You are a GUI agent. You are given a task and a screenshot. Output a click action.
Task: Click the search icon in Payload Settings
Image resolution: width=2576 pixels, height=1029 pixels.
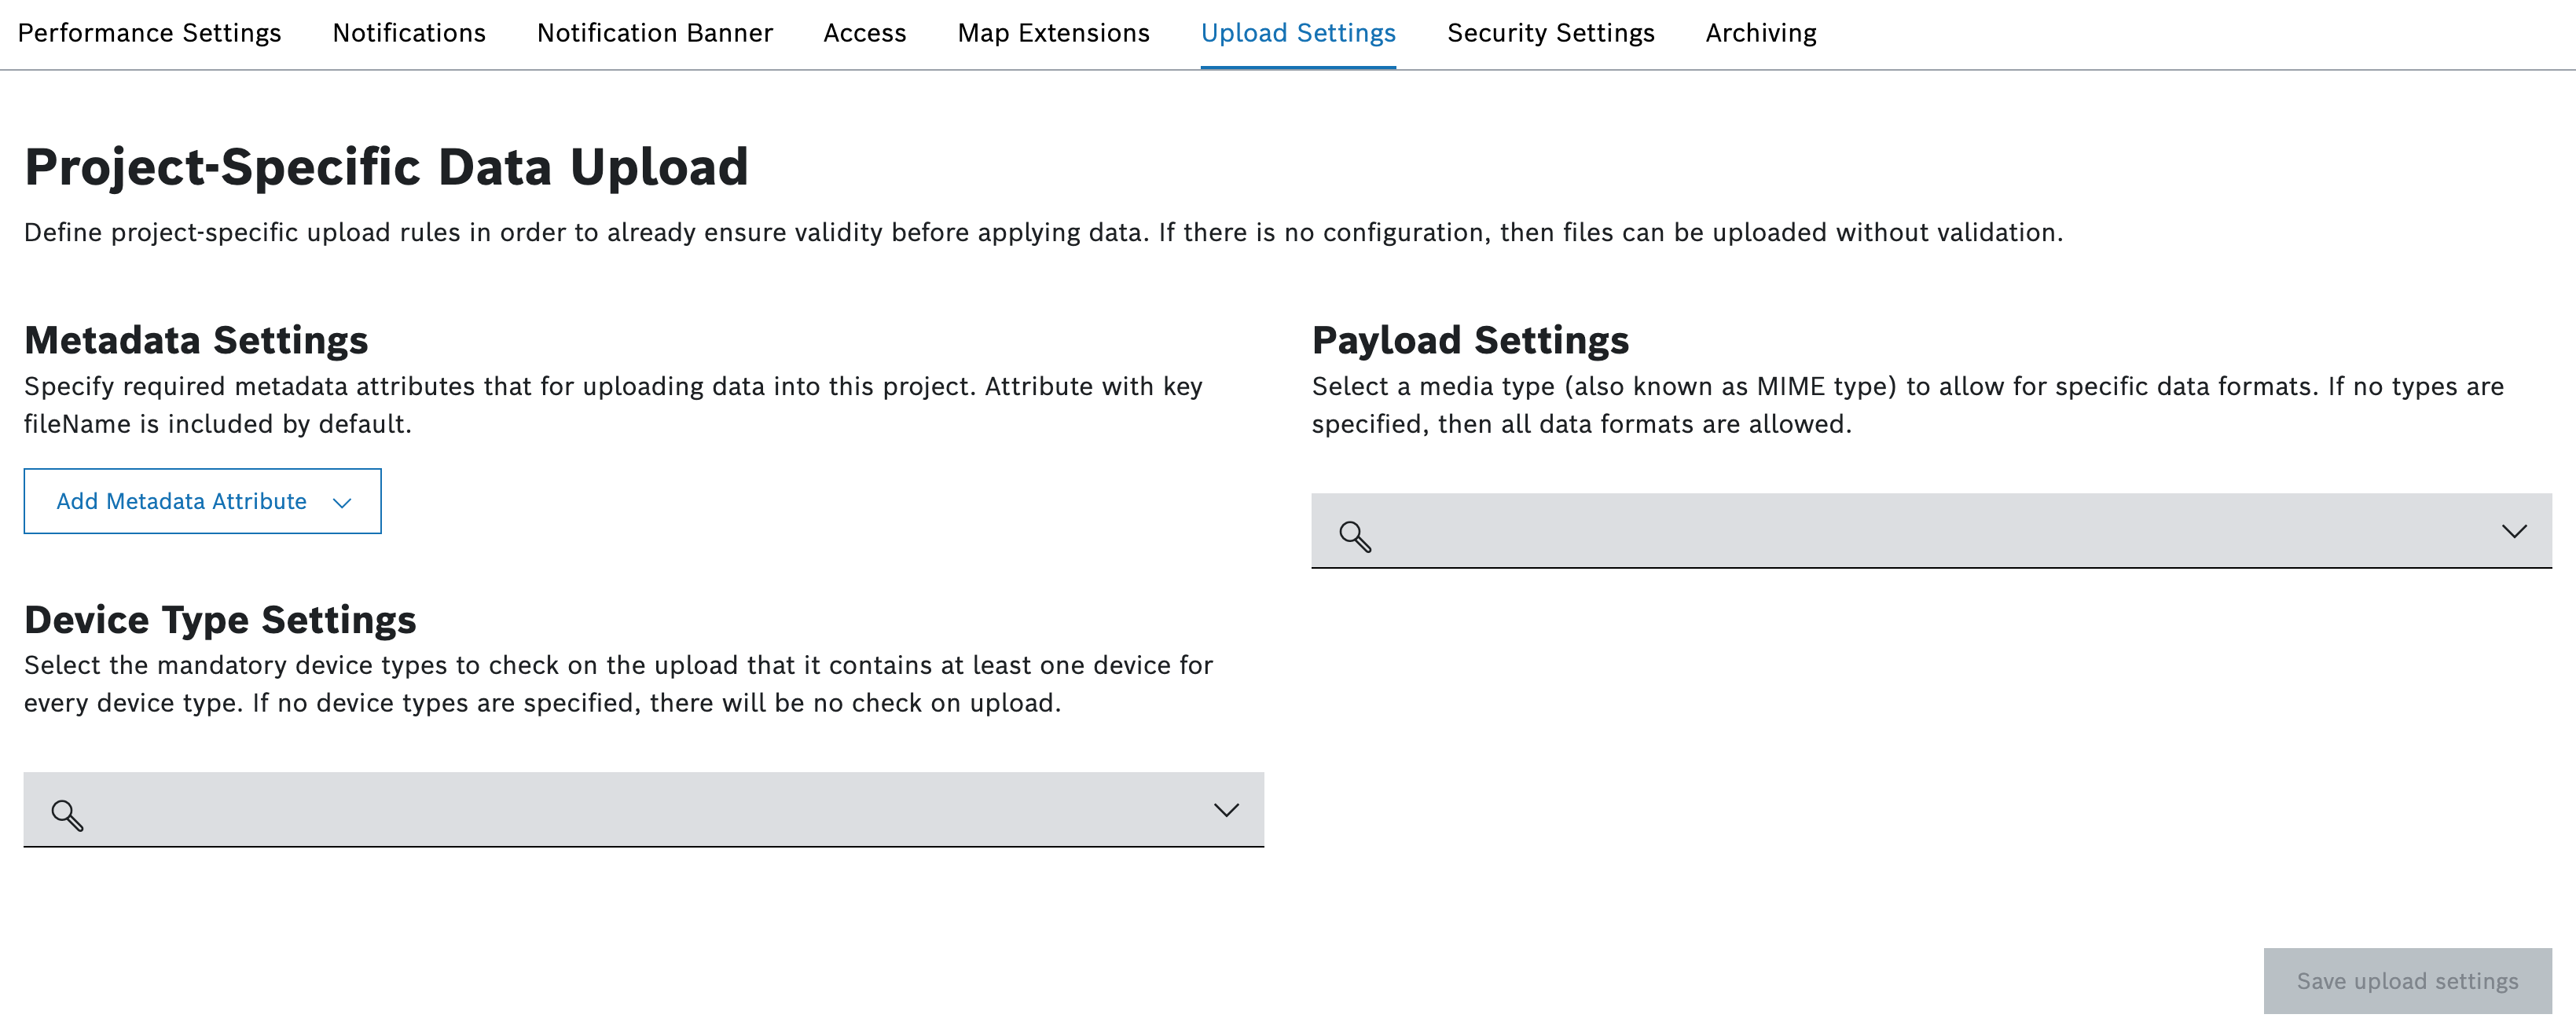click(x=1354, y=532)
